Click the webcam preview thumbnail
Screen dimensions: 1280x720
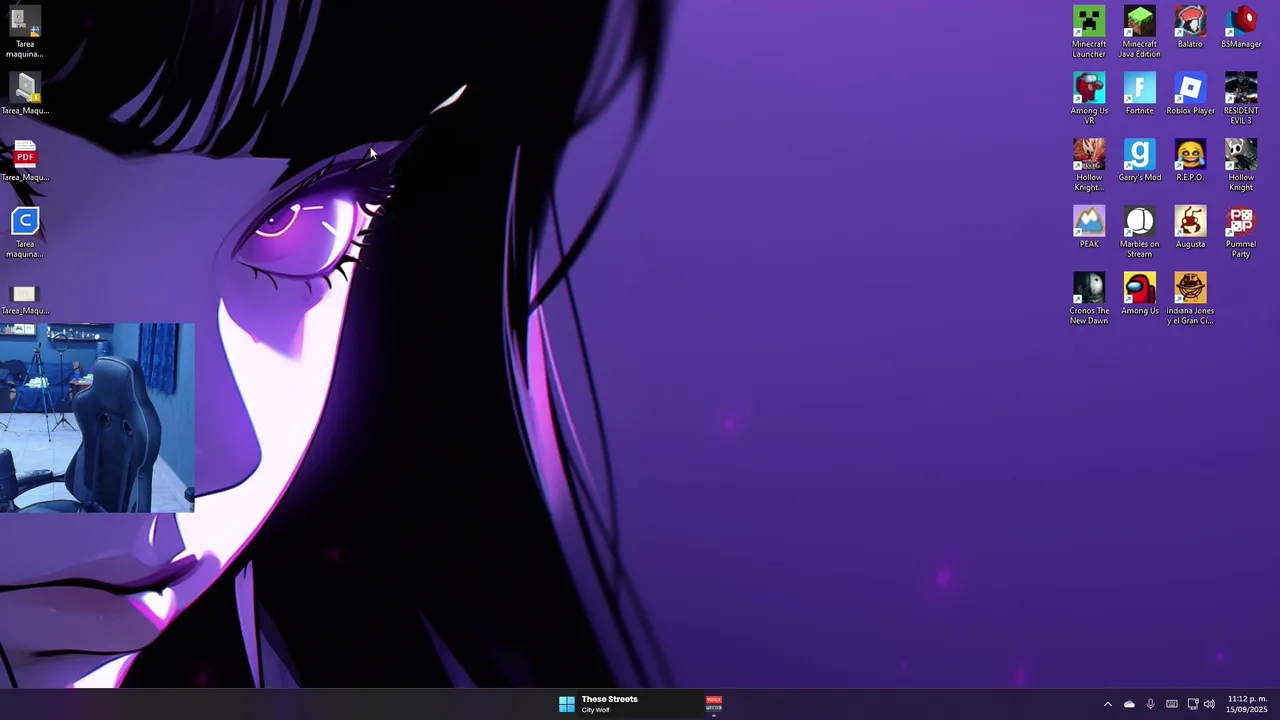point(97,417)
